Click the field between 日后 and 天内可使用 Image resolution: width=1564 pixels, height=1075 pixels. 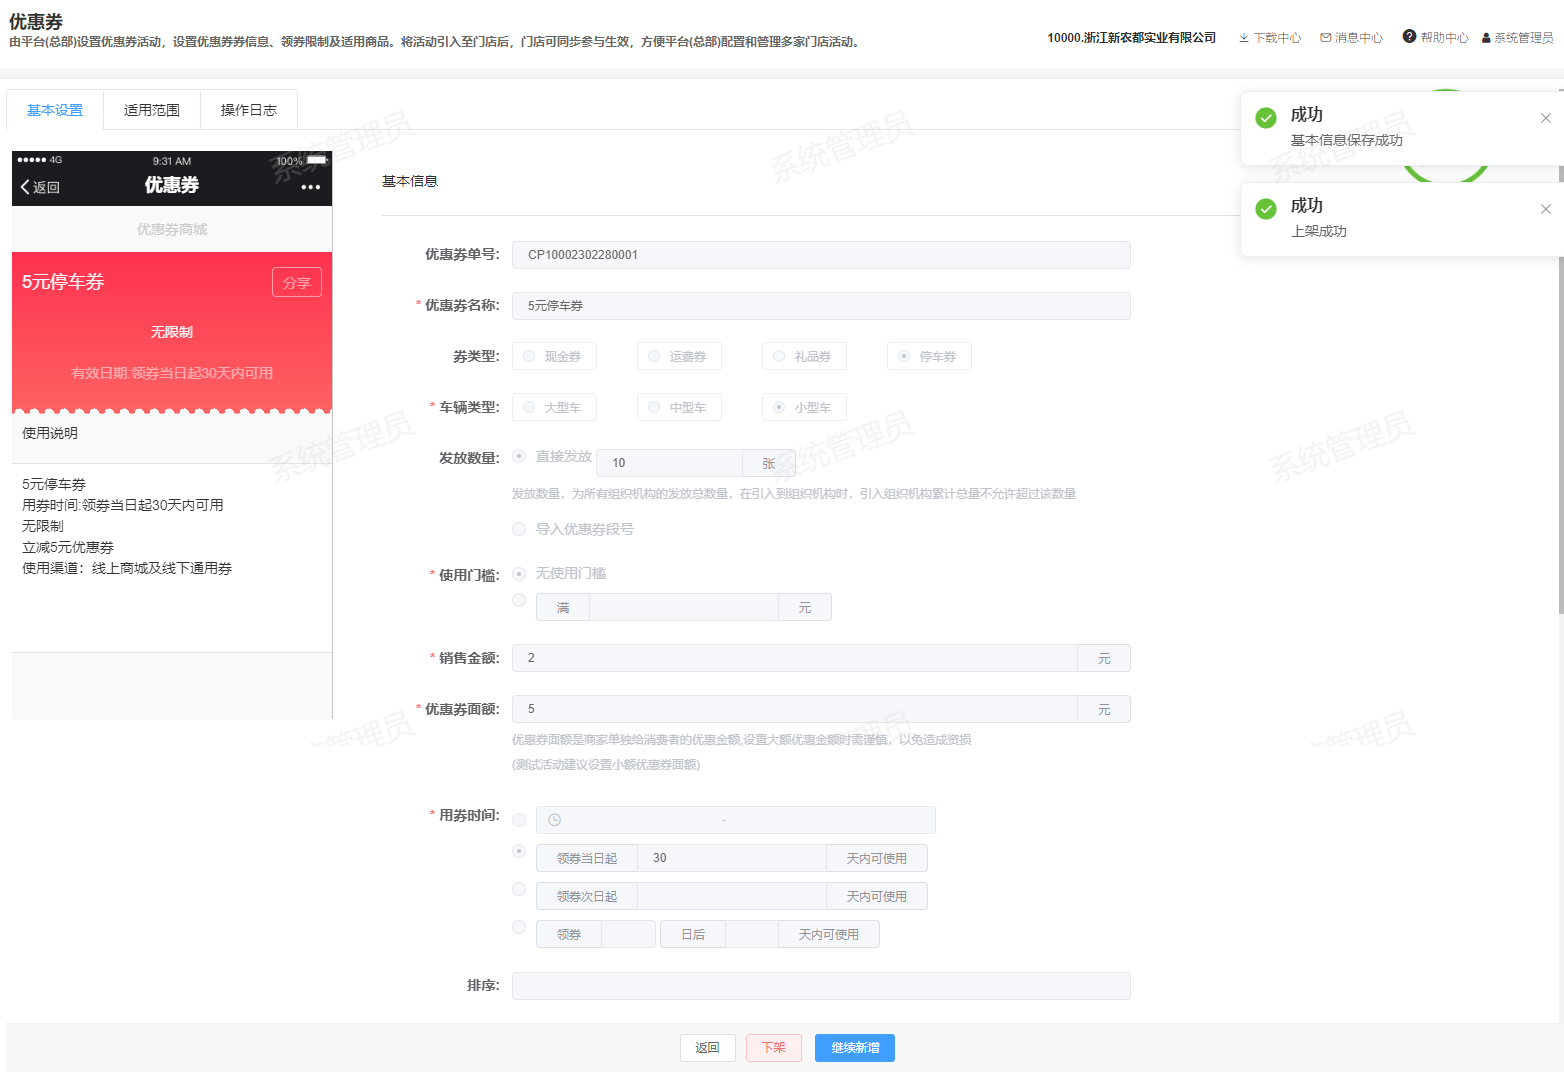point(752,934)
